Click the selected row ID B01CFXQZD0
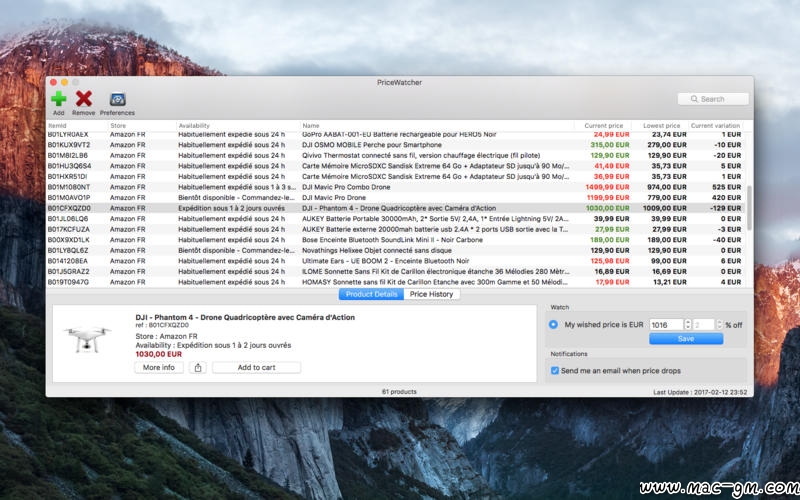Image resolution: width=800 pixels, height=500 pixels. [69, 208]
